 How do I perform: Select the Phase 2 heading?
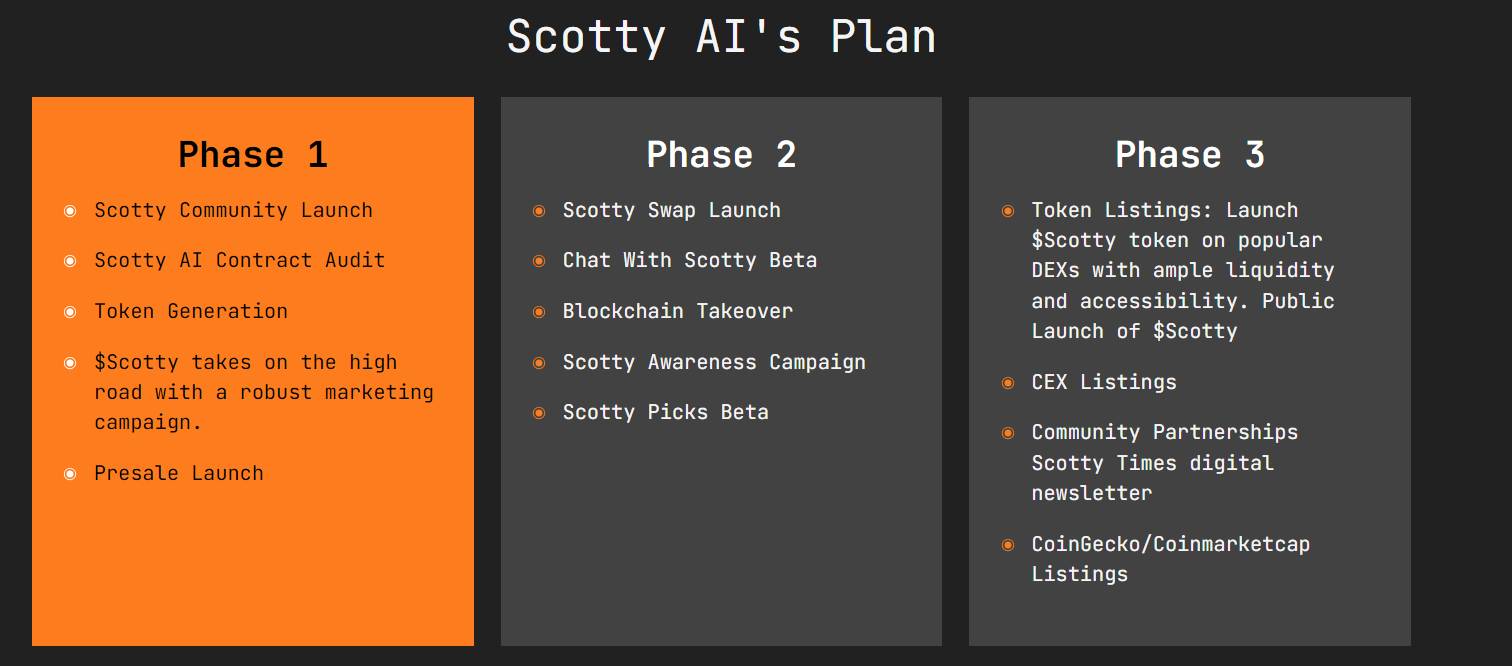tap(721, 155)
